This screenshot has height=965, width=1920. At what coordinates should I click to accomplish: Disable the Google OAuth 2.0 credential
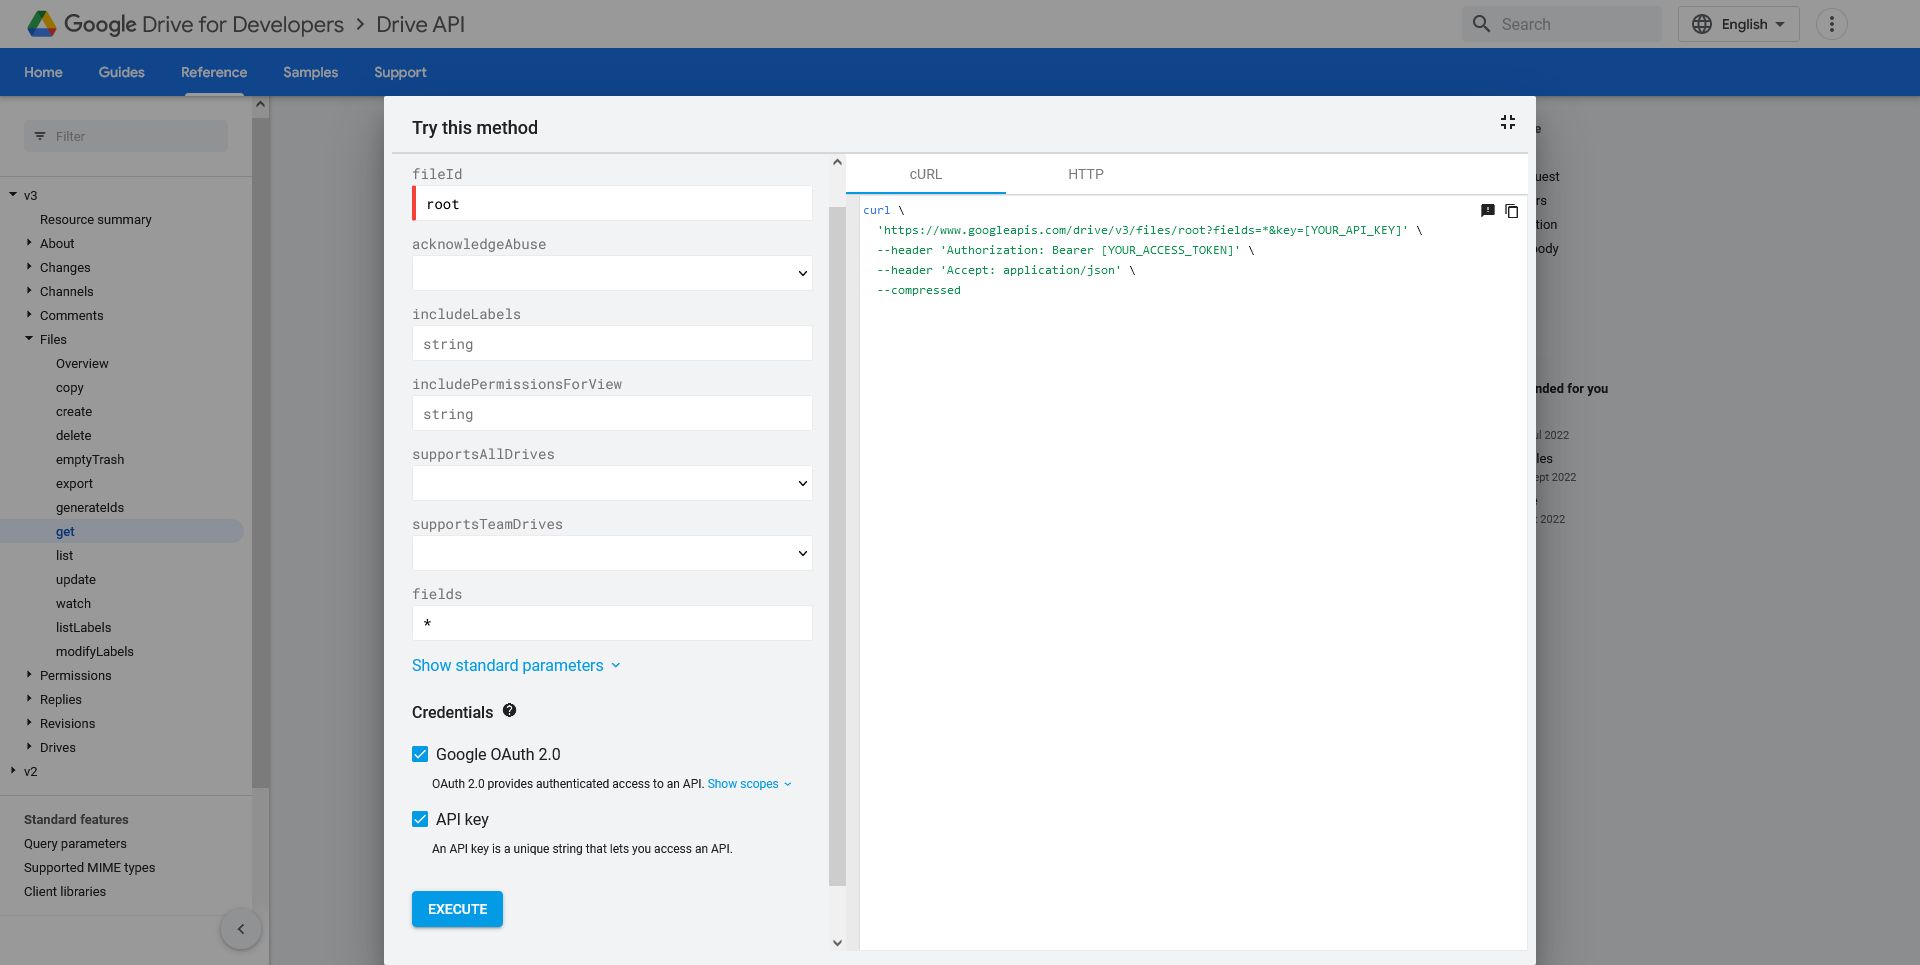pyautogui.click(x=420, y=754)
